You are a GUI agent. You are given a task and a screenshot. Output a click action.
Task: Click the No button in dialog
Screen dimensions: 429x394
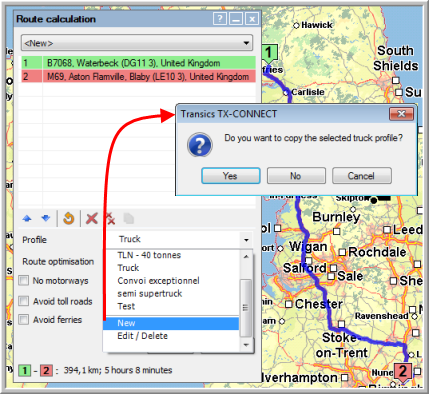coord(296,176)
